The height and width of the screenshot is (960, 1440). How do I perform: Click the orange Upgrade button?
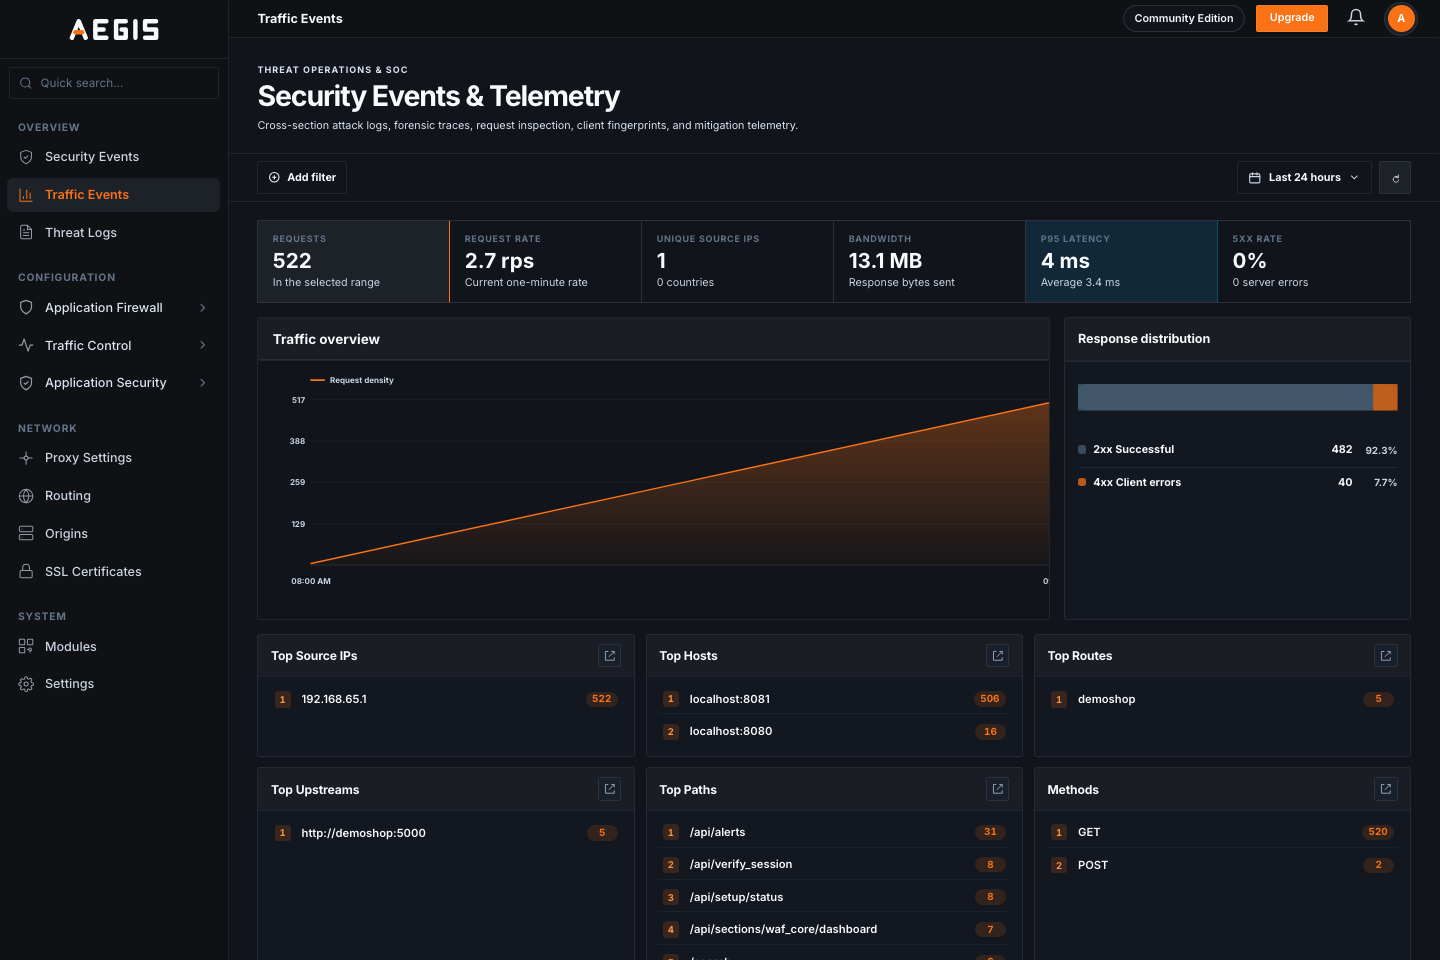click(x=1292, y=18)
